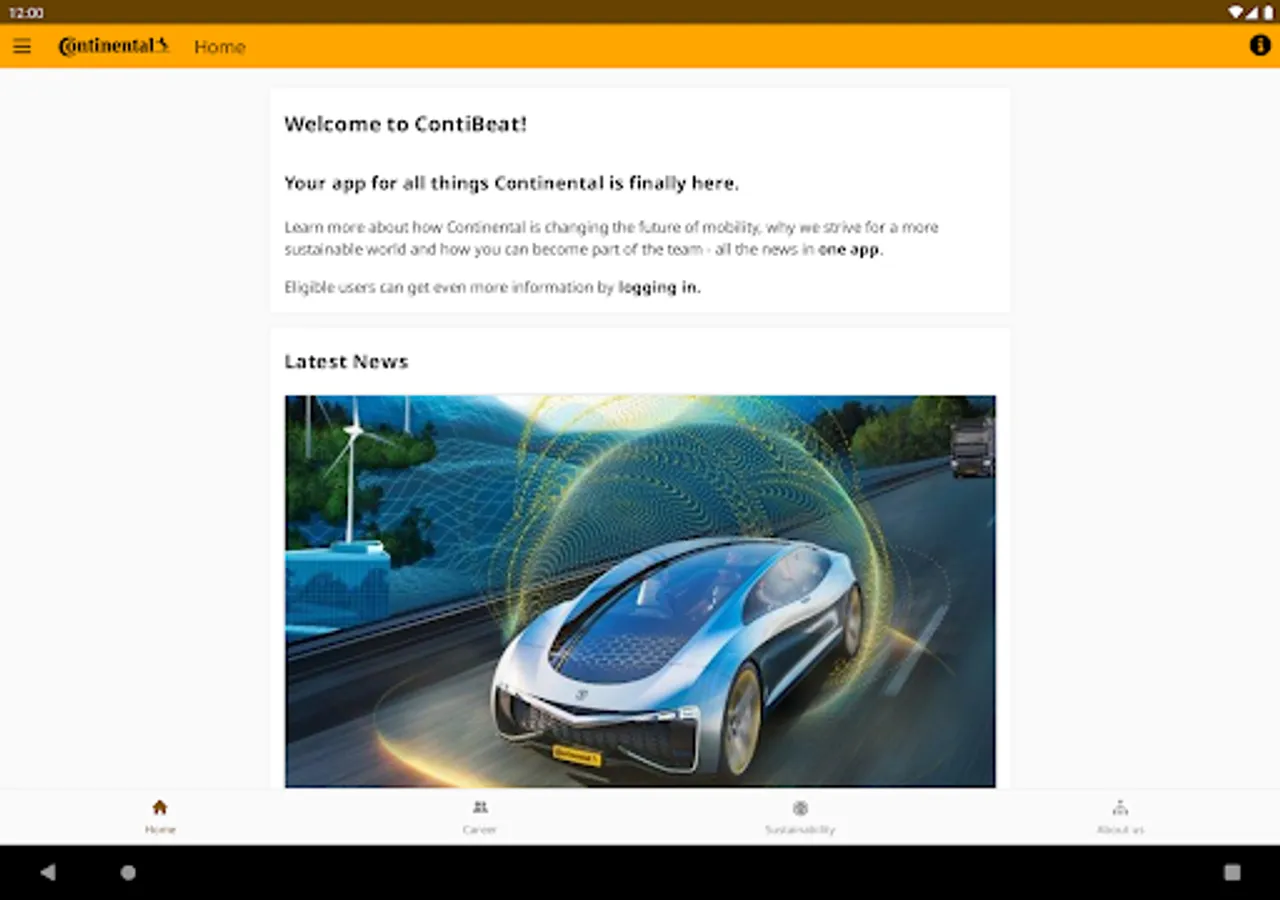Tap the info icon in the app bar
1280x900 pixels.
click(1259, 45)
